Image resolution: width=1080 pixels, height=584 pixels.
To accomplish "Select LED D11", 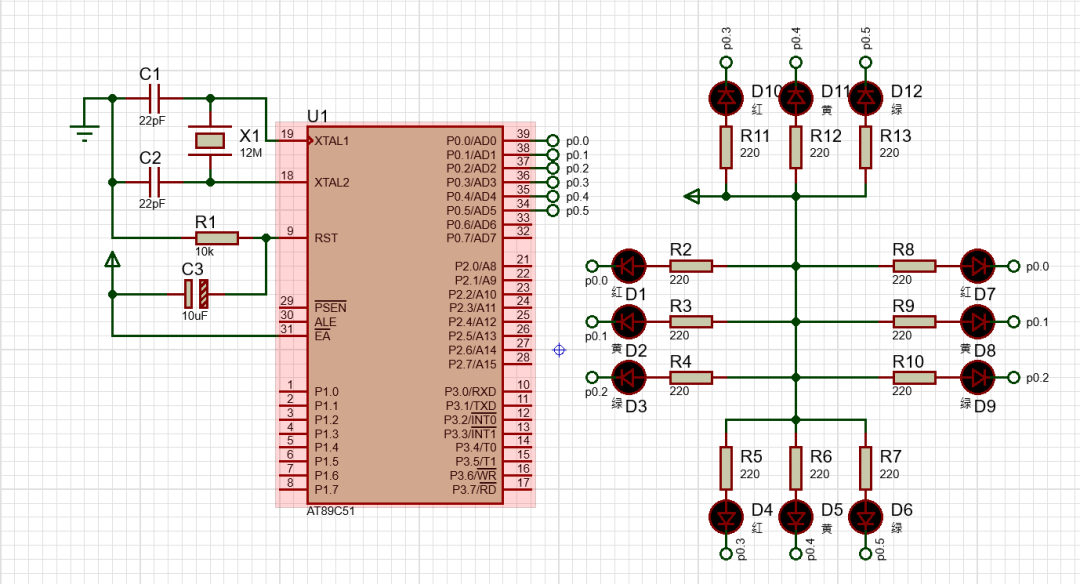I will [796, 98].
